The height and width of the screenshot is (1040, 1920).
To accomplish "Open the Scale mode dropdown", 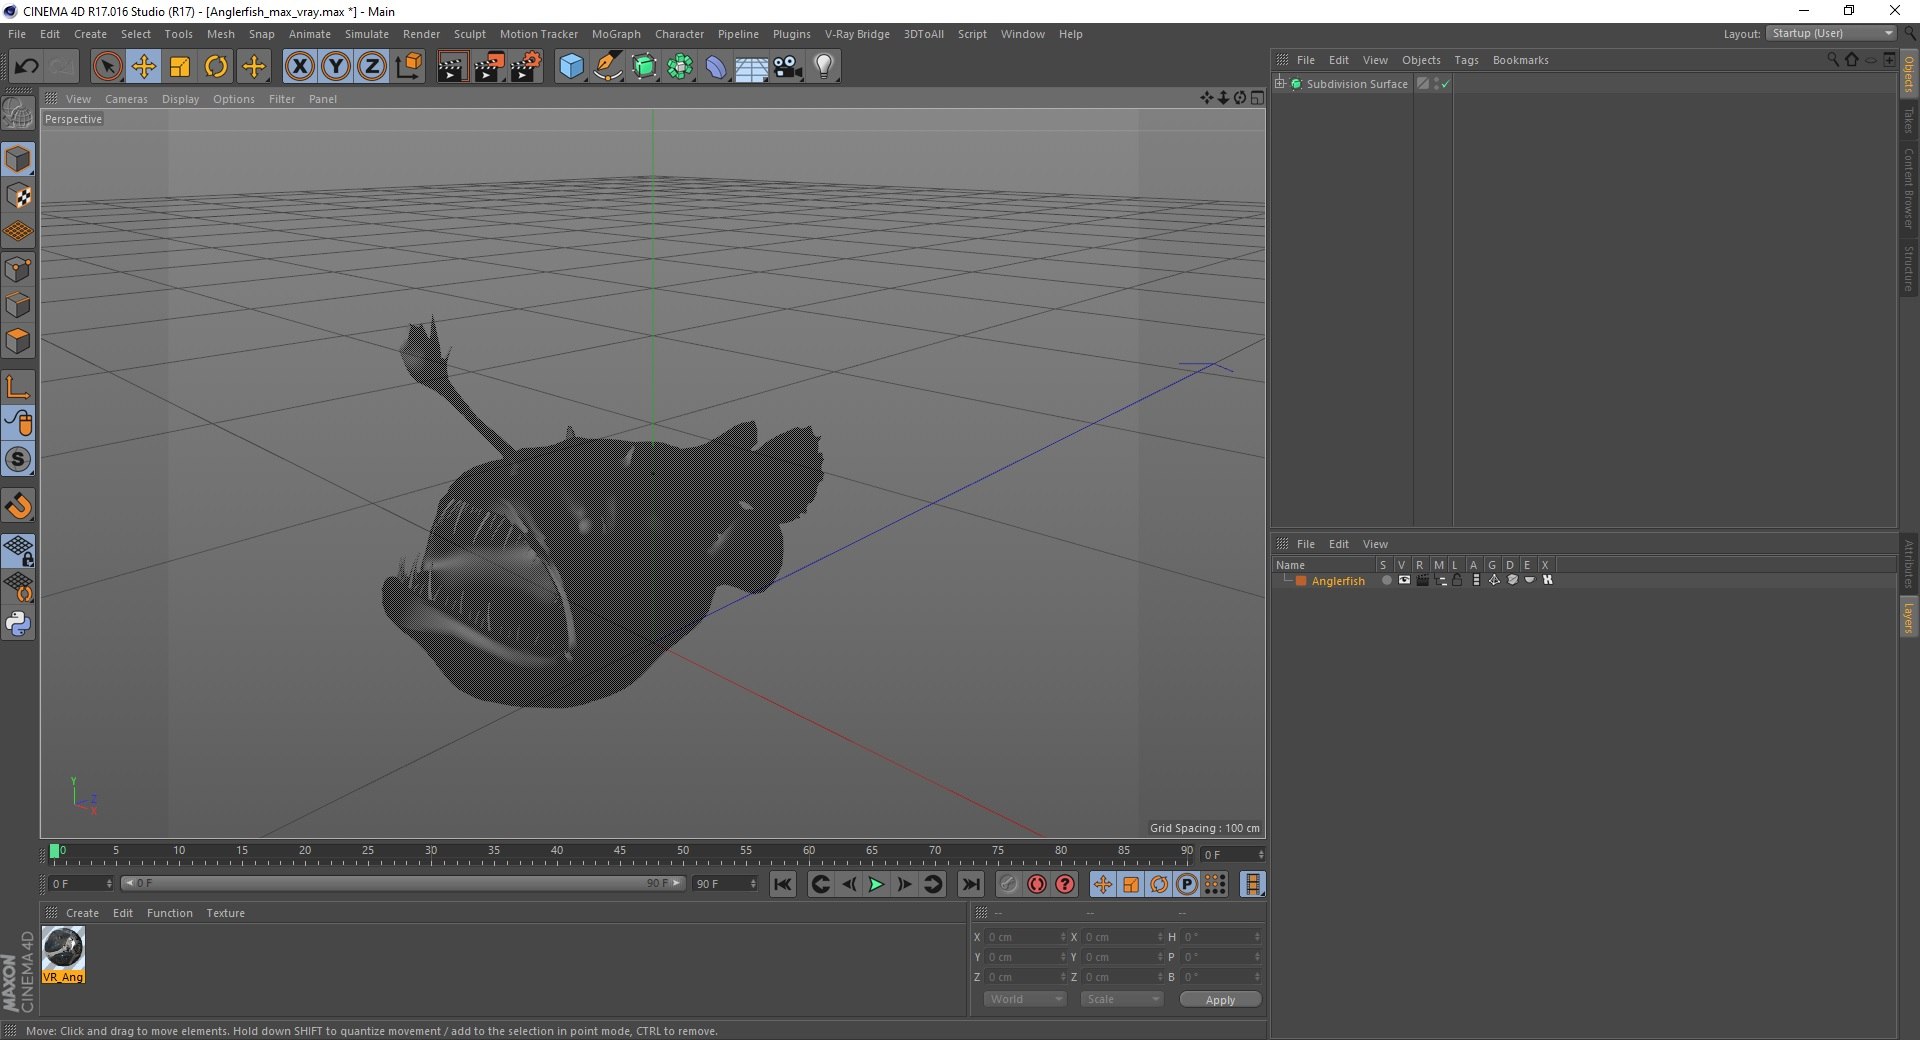I will click(1122, 999).
